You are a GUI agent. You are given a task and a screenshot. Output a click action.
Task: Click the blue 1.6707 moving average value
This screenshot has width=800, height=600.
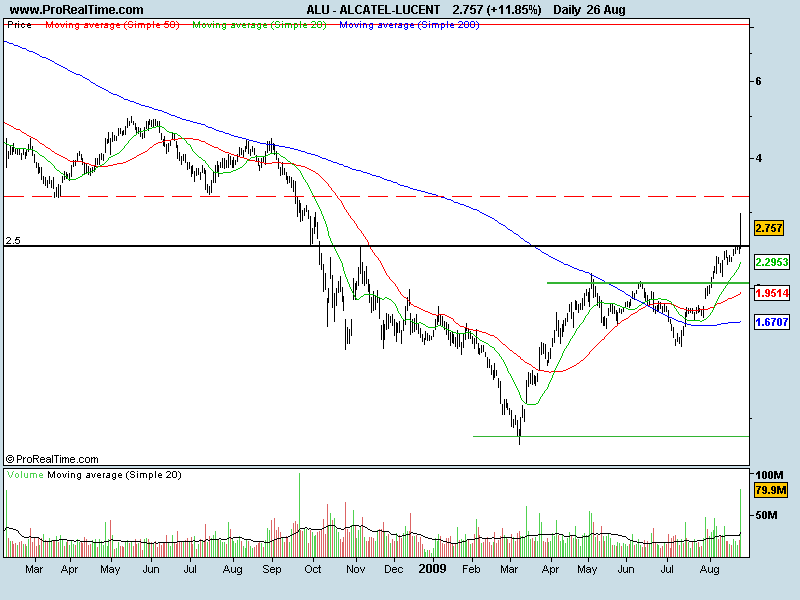pos(771,322)
